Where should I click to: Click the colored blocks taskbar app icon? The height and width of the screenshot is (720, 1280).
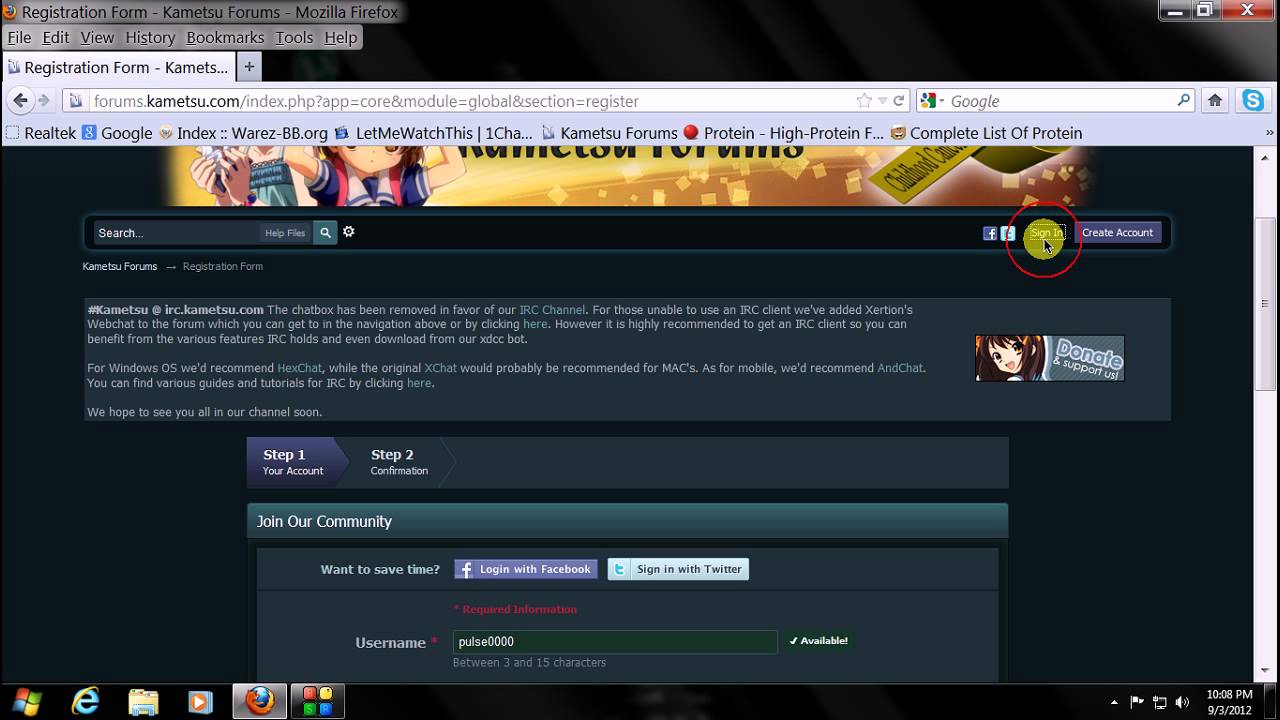317,702
